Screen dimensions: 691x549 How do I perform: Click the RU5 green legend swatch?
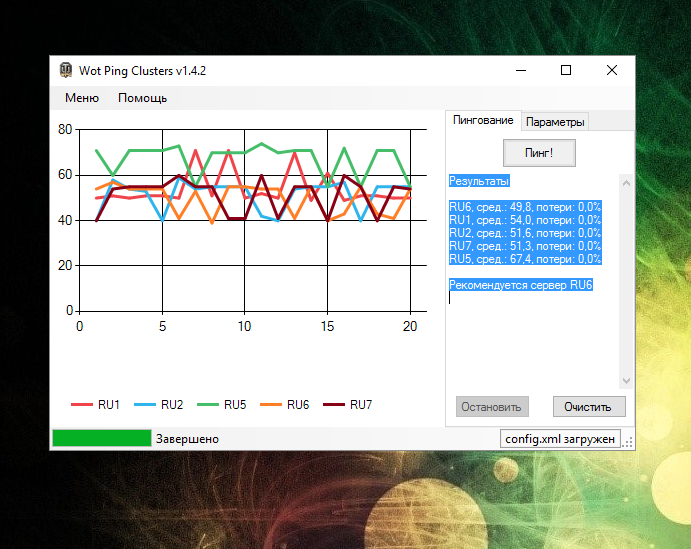click(208, 405)
